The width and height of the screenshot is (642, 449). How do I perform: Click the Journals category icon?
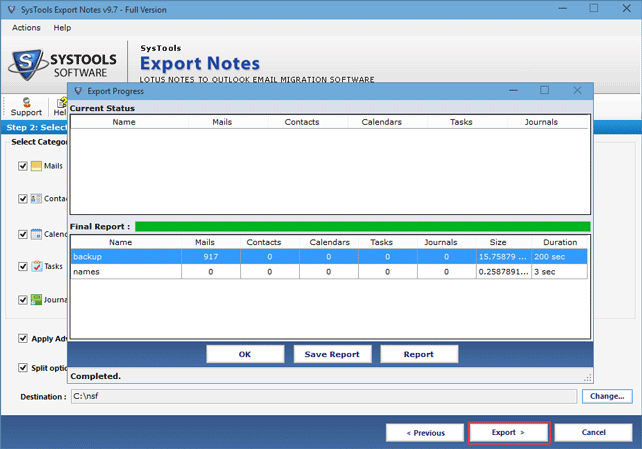click(36, 300)
